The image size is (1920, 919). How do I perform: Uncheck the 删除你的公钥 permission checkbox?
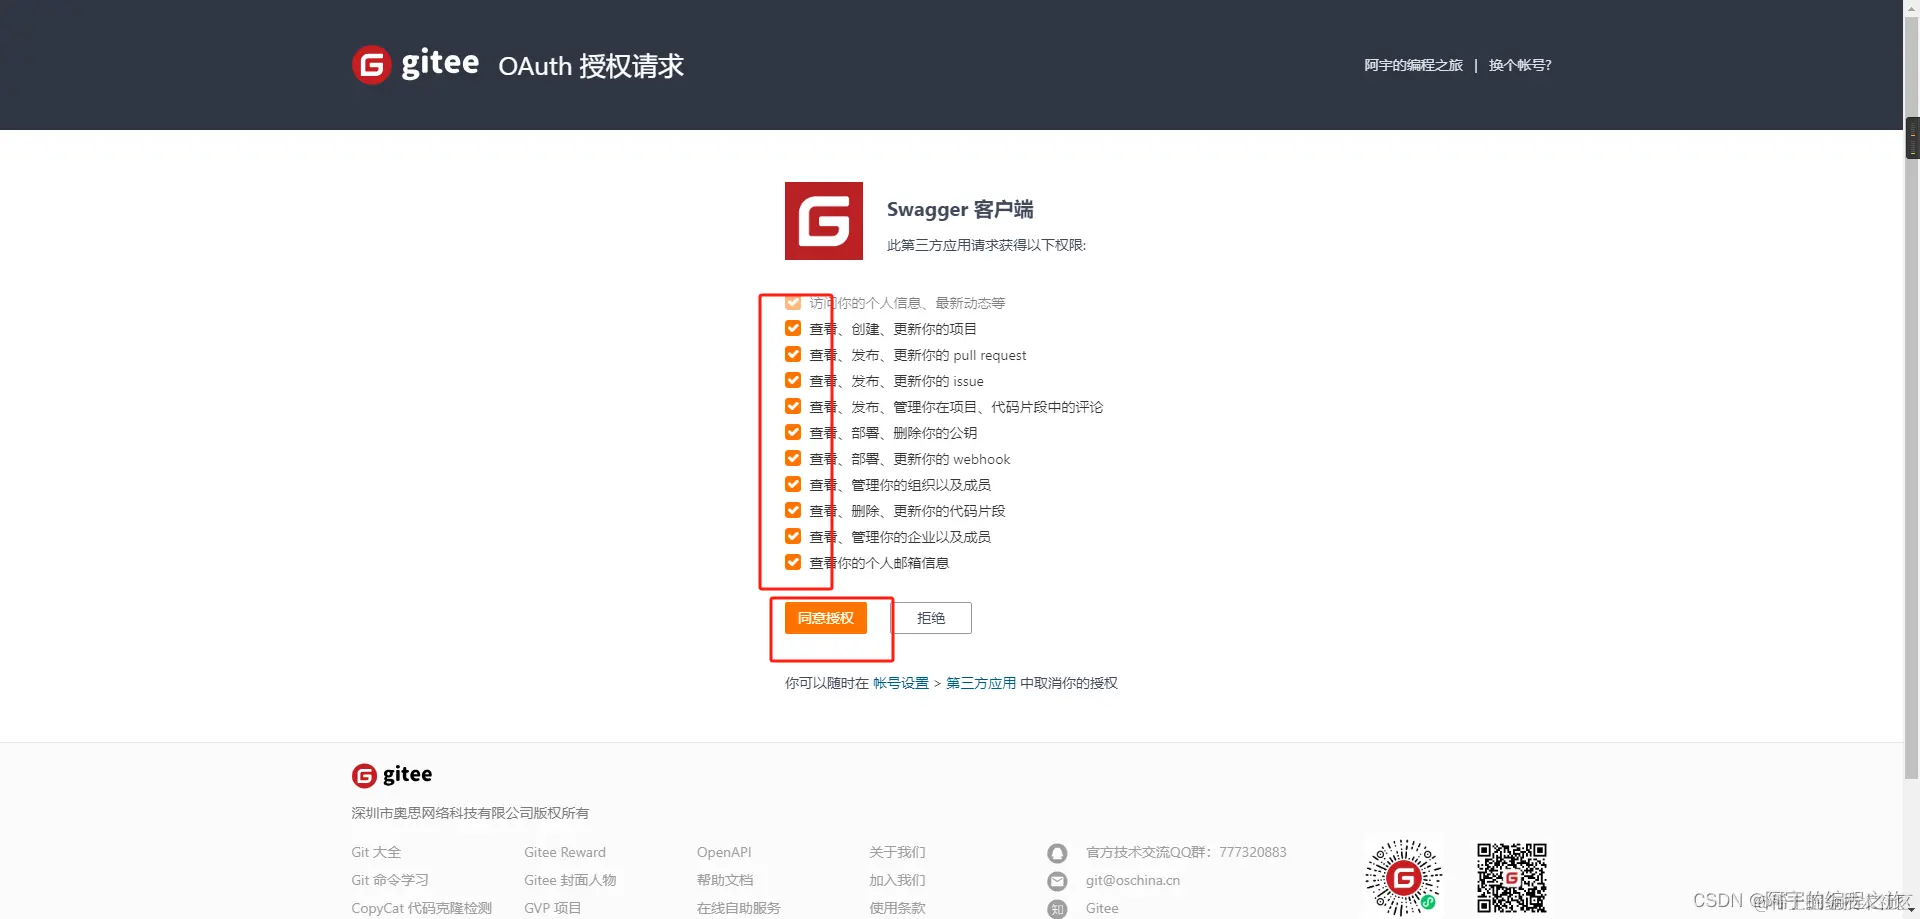coord(793,432)
